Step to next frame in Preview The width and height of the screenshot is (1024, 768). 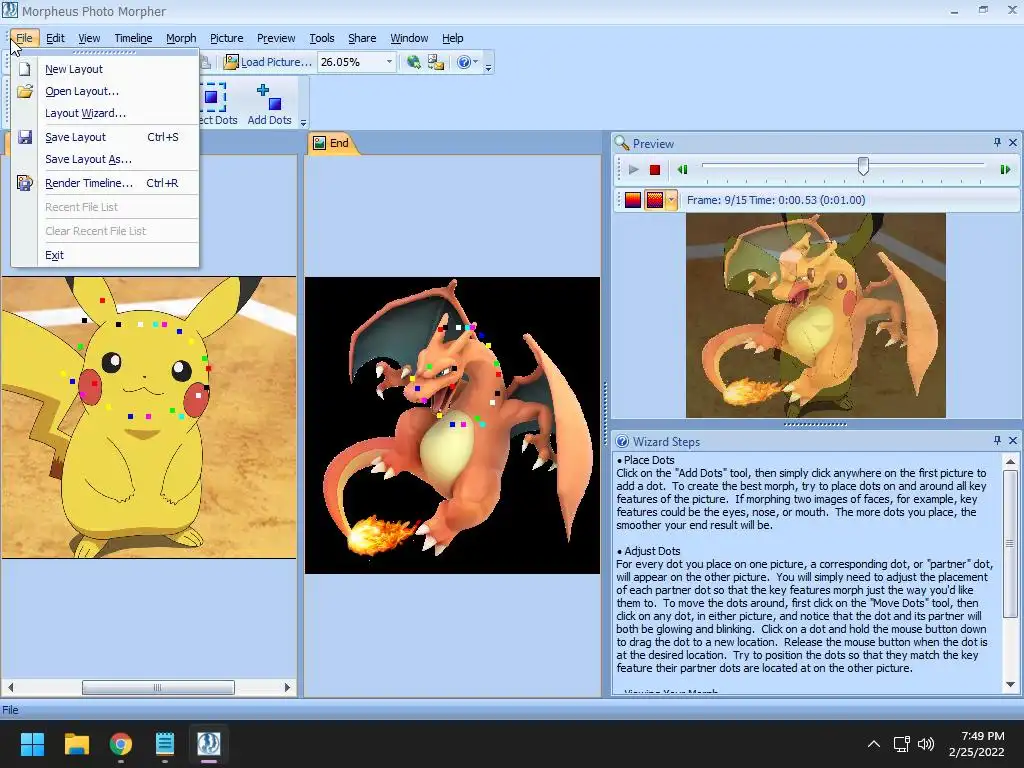point(1005,170)
